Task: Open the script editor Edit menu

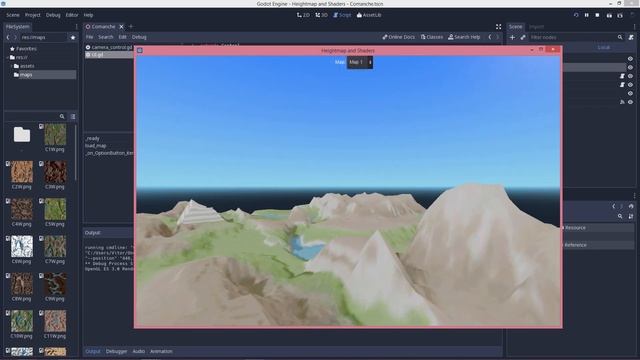Action: 122,37
